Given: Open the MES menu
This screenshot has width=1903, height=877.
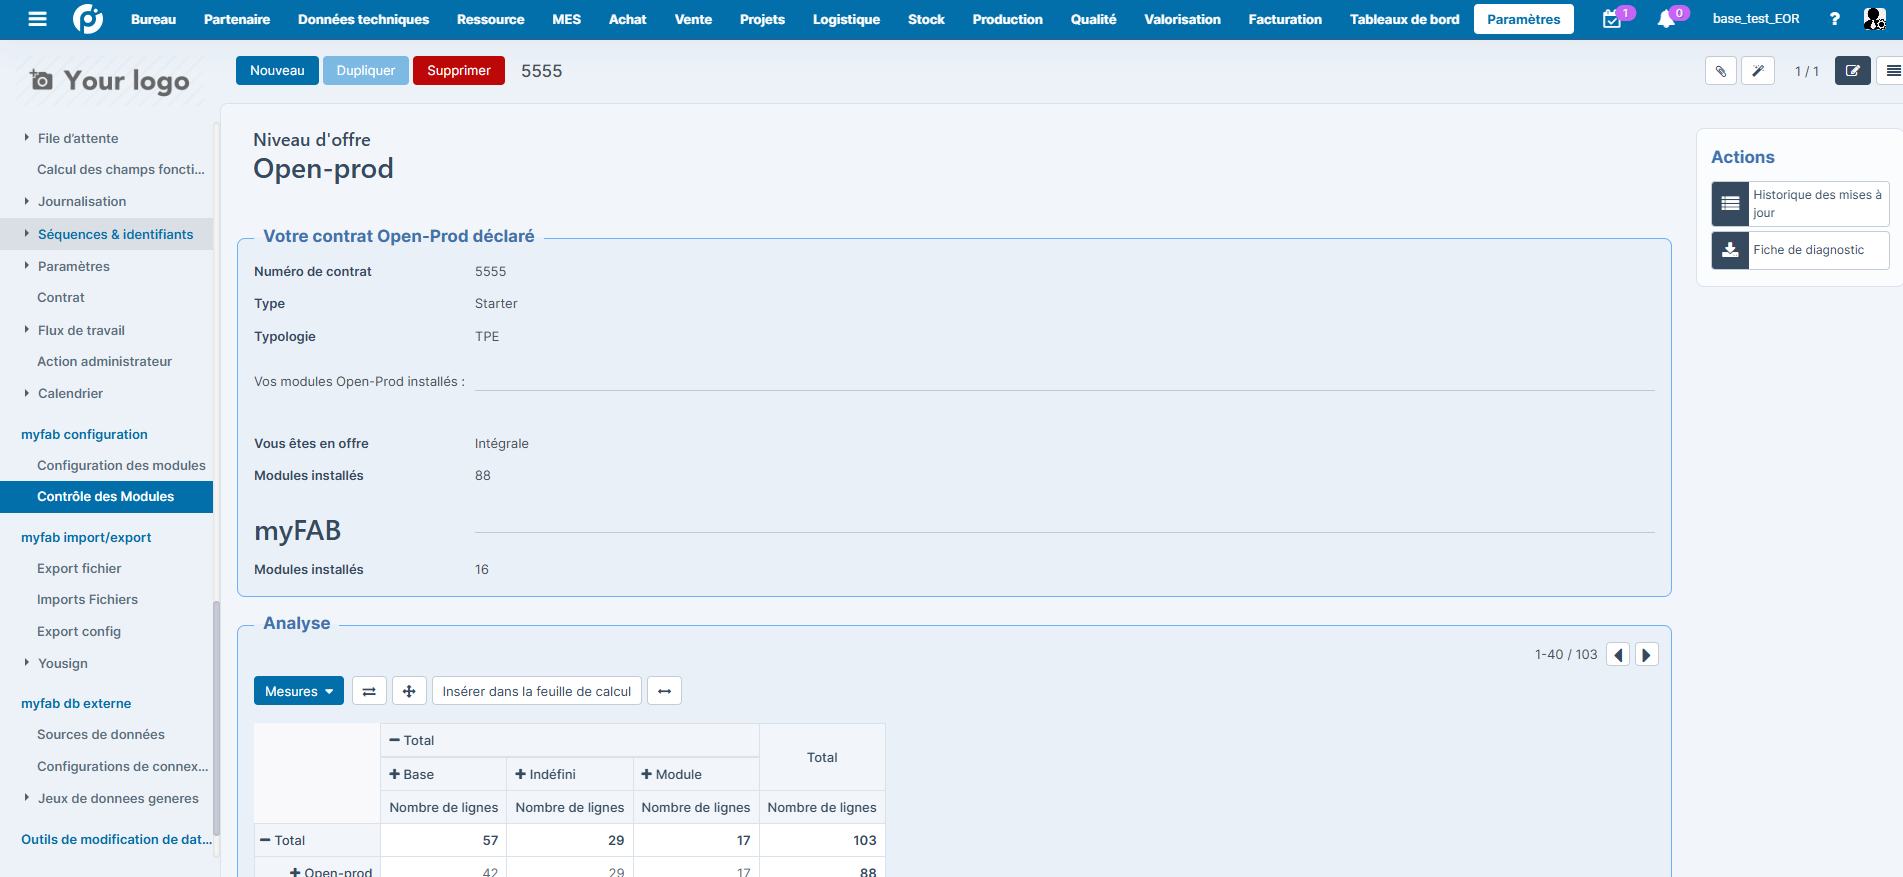Looking at the screenshot, I should pos(566,19).
